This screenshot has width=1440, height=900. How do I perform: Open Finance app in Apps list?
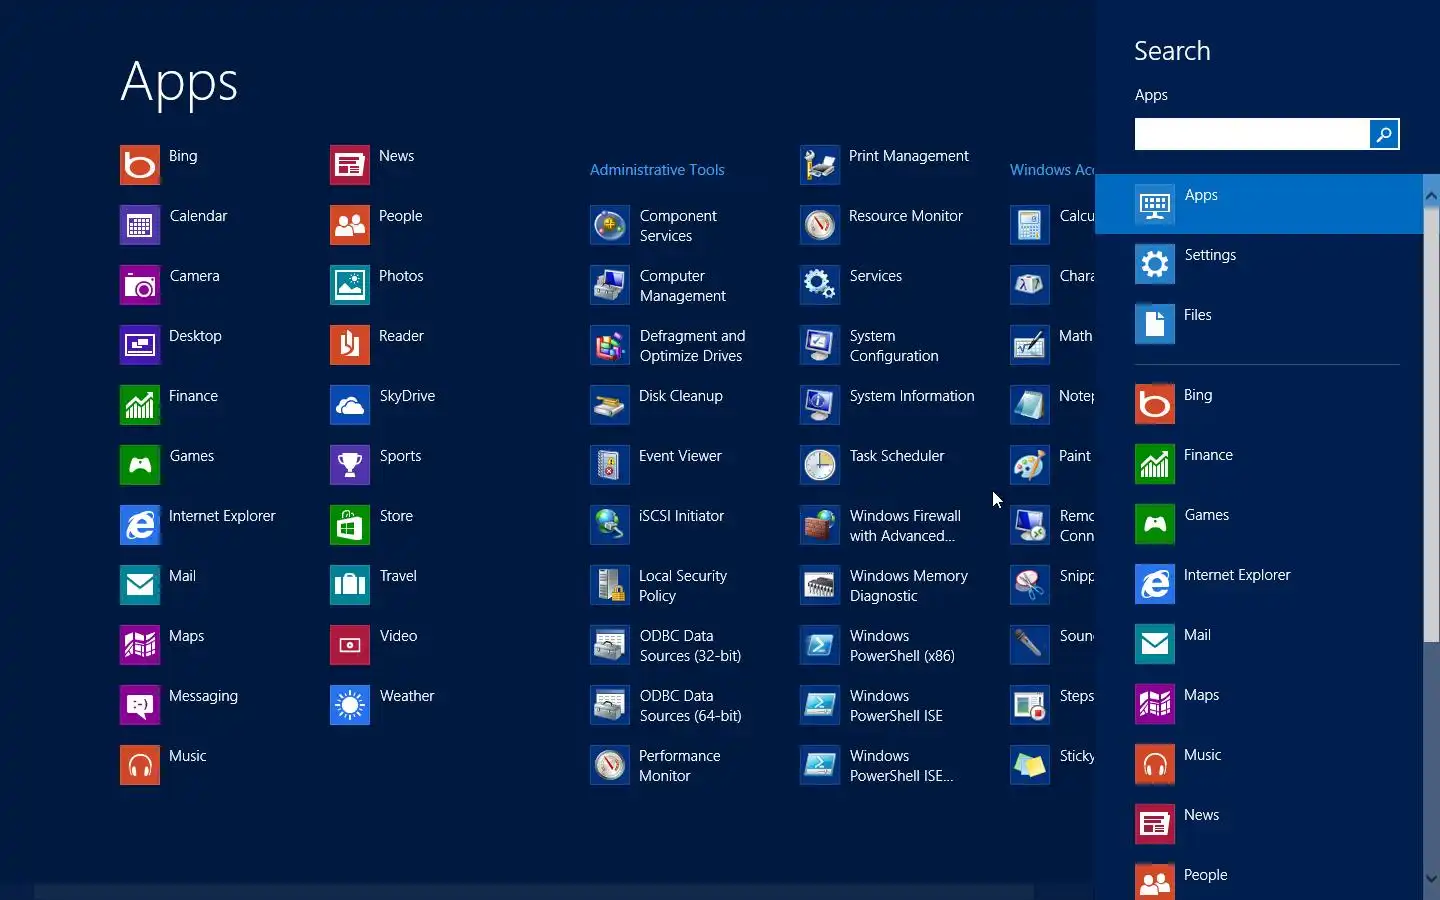click(x=140, y=405)
